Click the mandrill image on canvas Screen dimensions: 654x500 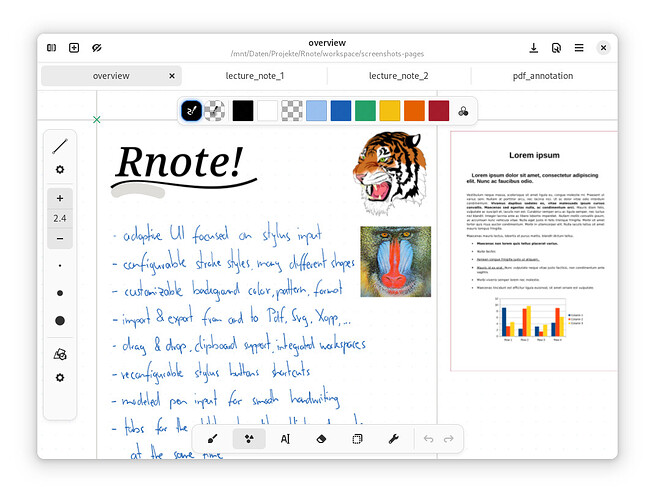click(395, 261)
